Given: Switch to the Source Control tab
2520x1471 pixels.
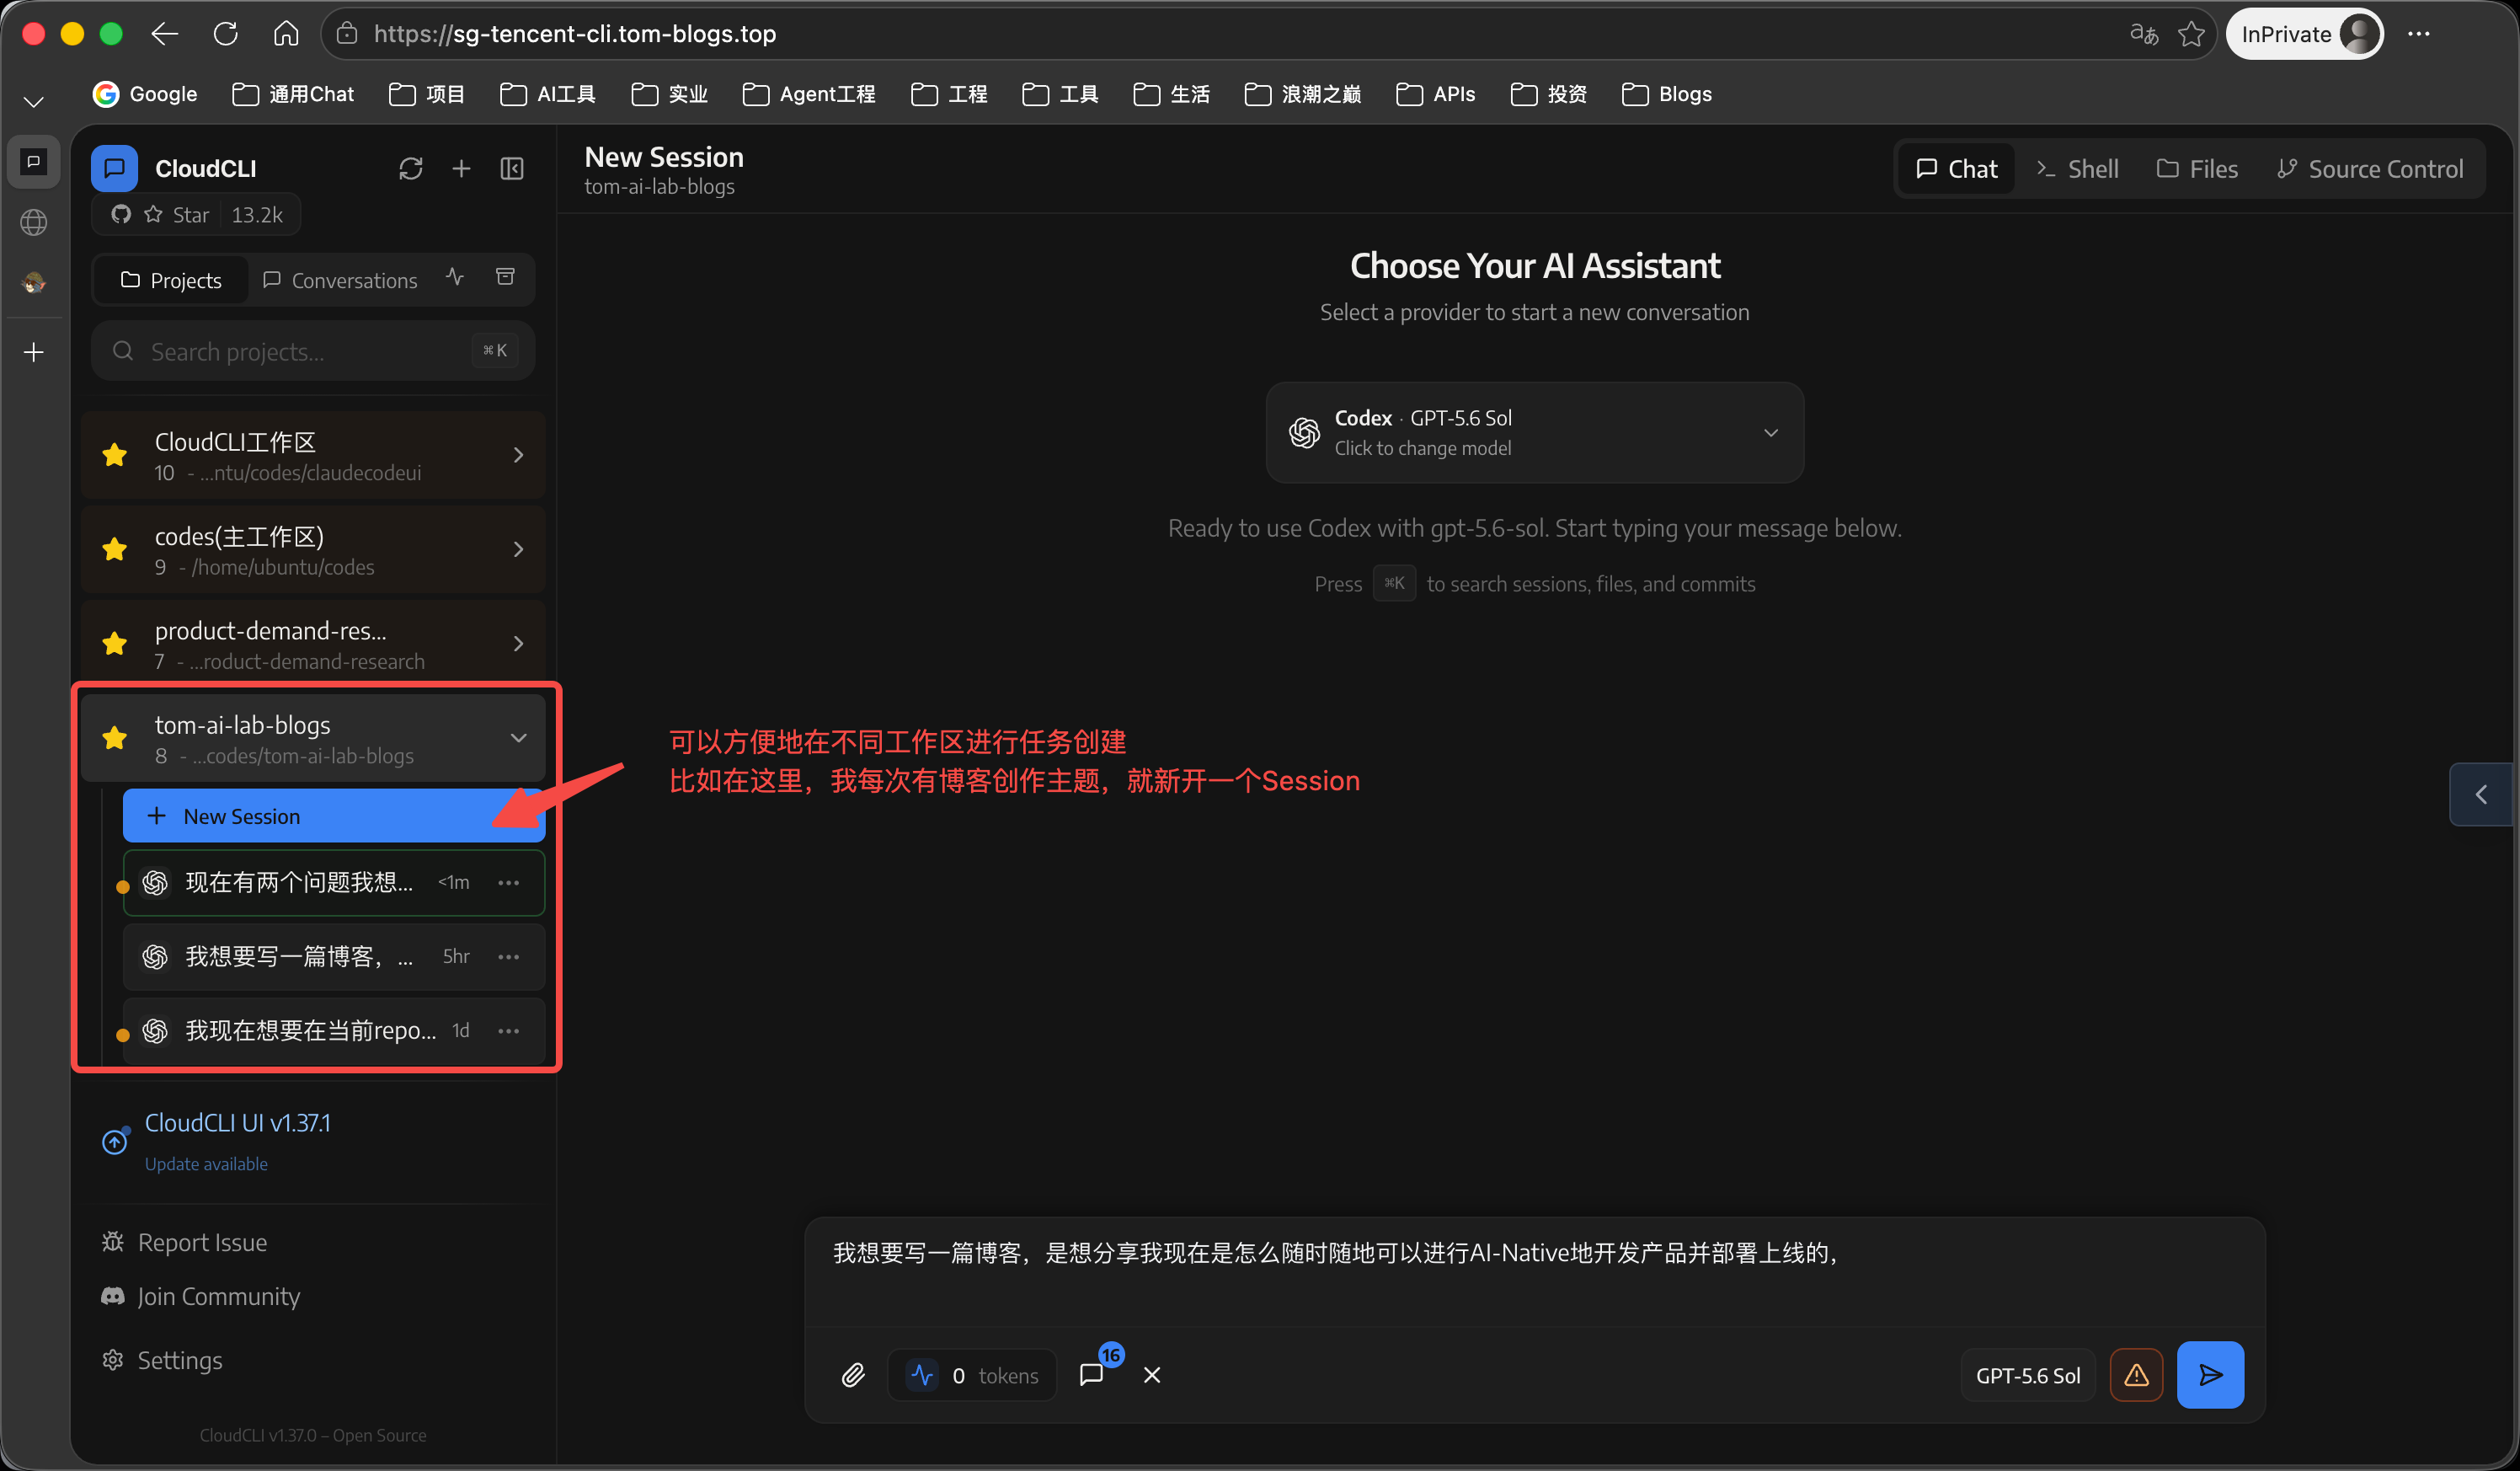Looking at the screenshot, I should [x=2370, y=169].
